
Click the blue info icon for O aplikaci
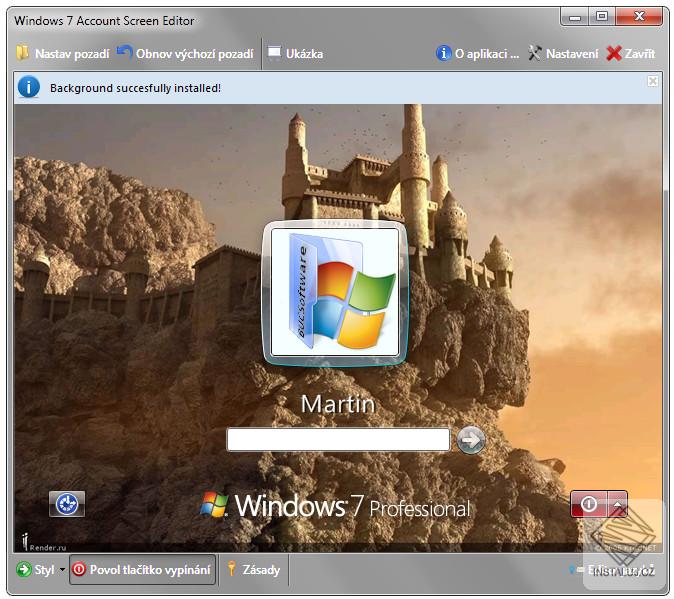(444, 53)
